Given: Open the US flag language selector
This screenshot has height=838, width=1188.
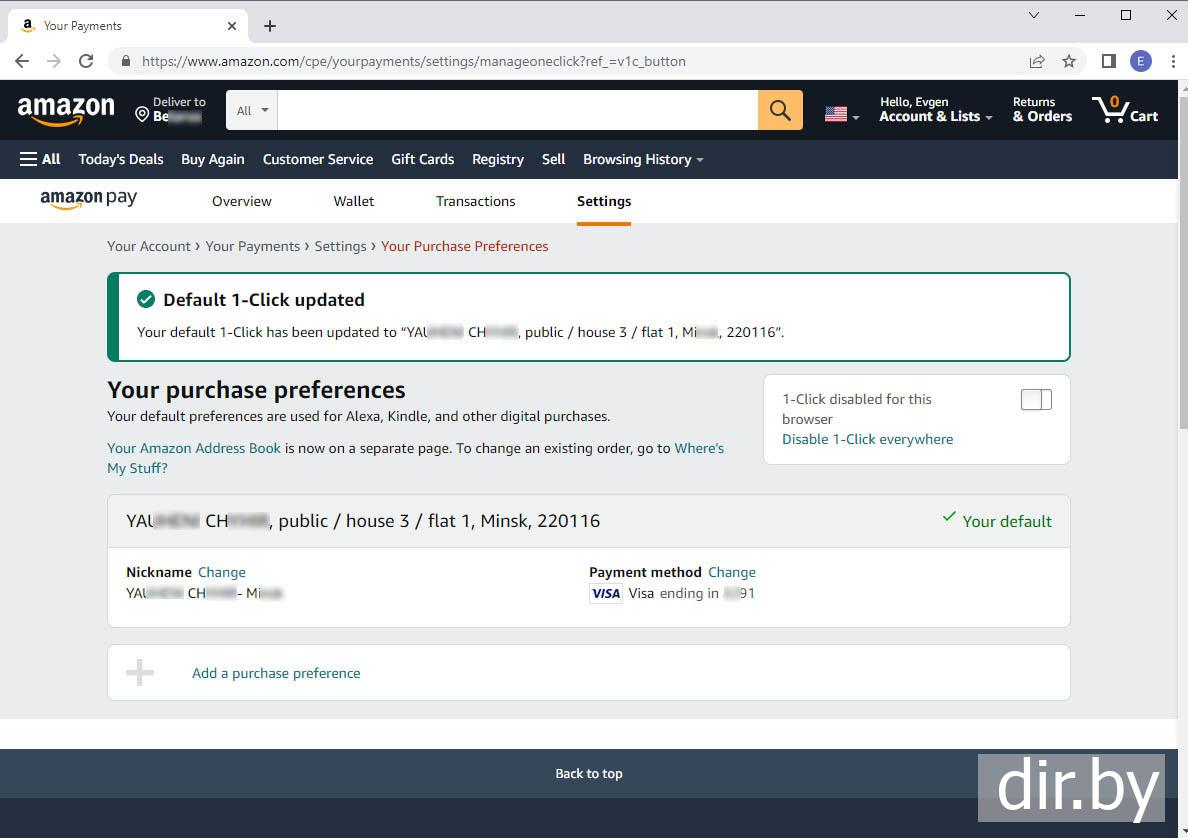Looking at the screenshot, I should click(x=841, y=114).
